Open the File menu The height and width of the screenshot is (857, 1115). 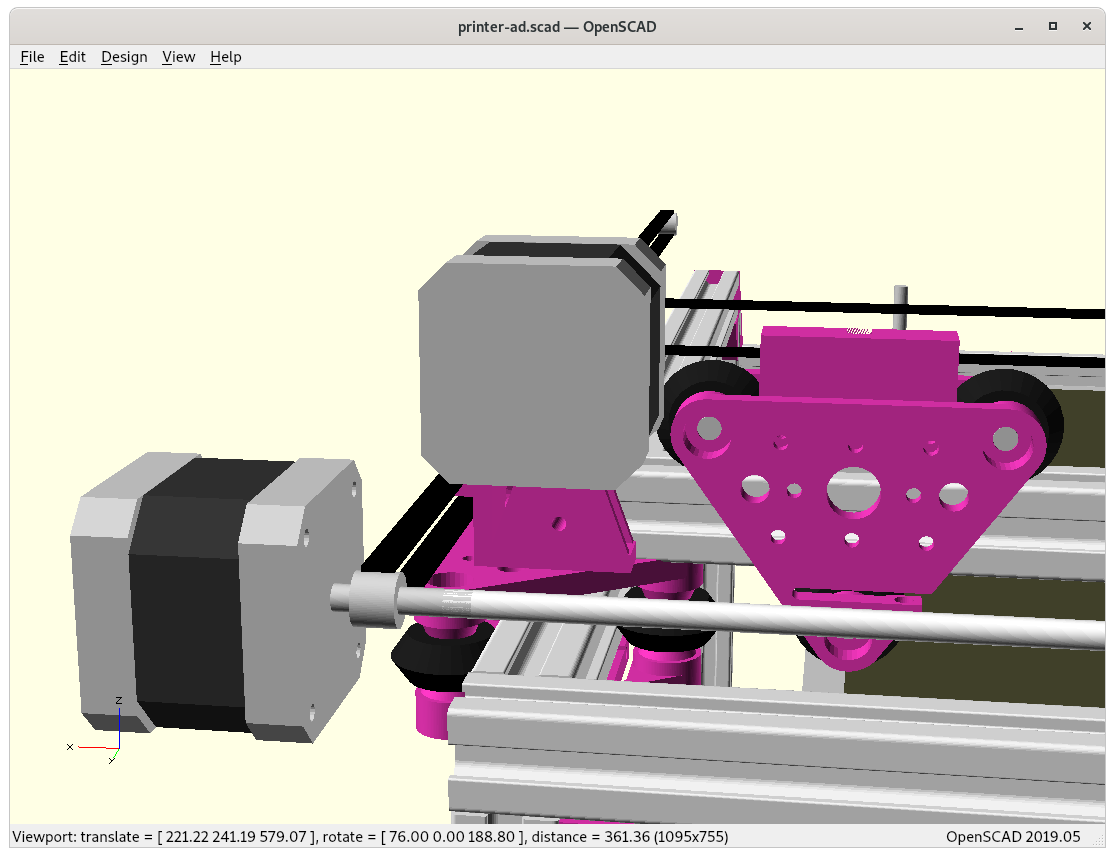click(32, 57)
